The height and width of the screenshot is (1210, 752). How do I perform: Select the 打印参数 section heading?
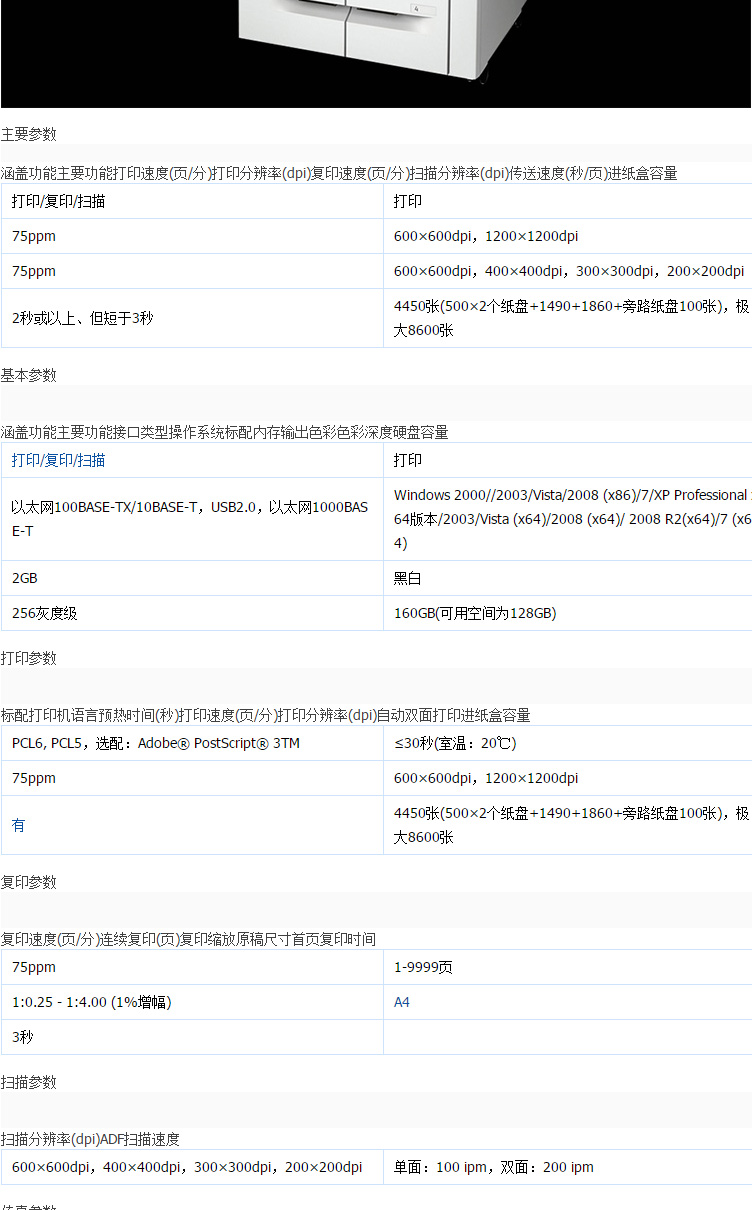29,658
